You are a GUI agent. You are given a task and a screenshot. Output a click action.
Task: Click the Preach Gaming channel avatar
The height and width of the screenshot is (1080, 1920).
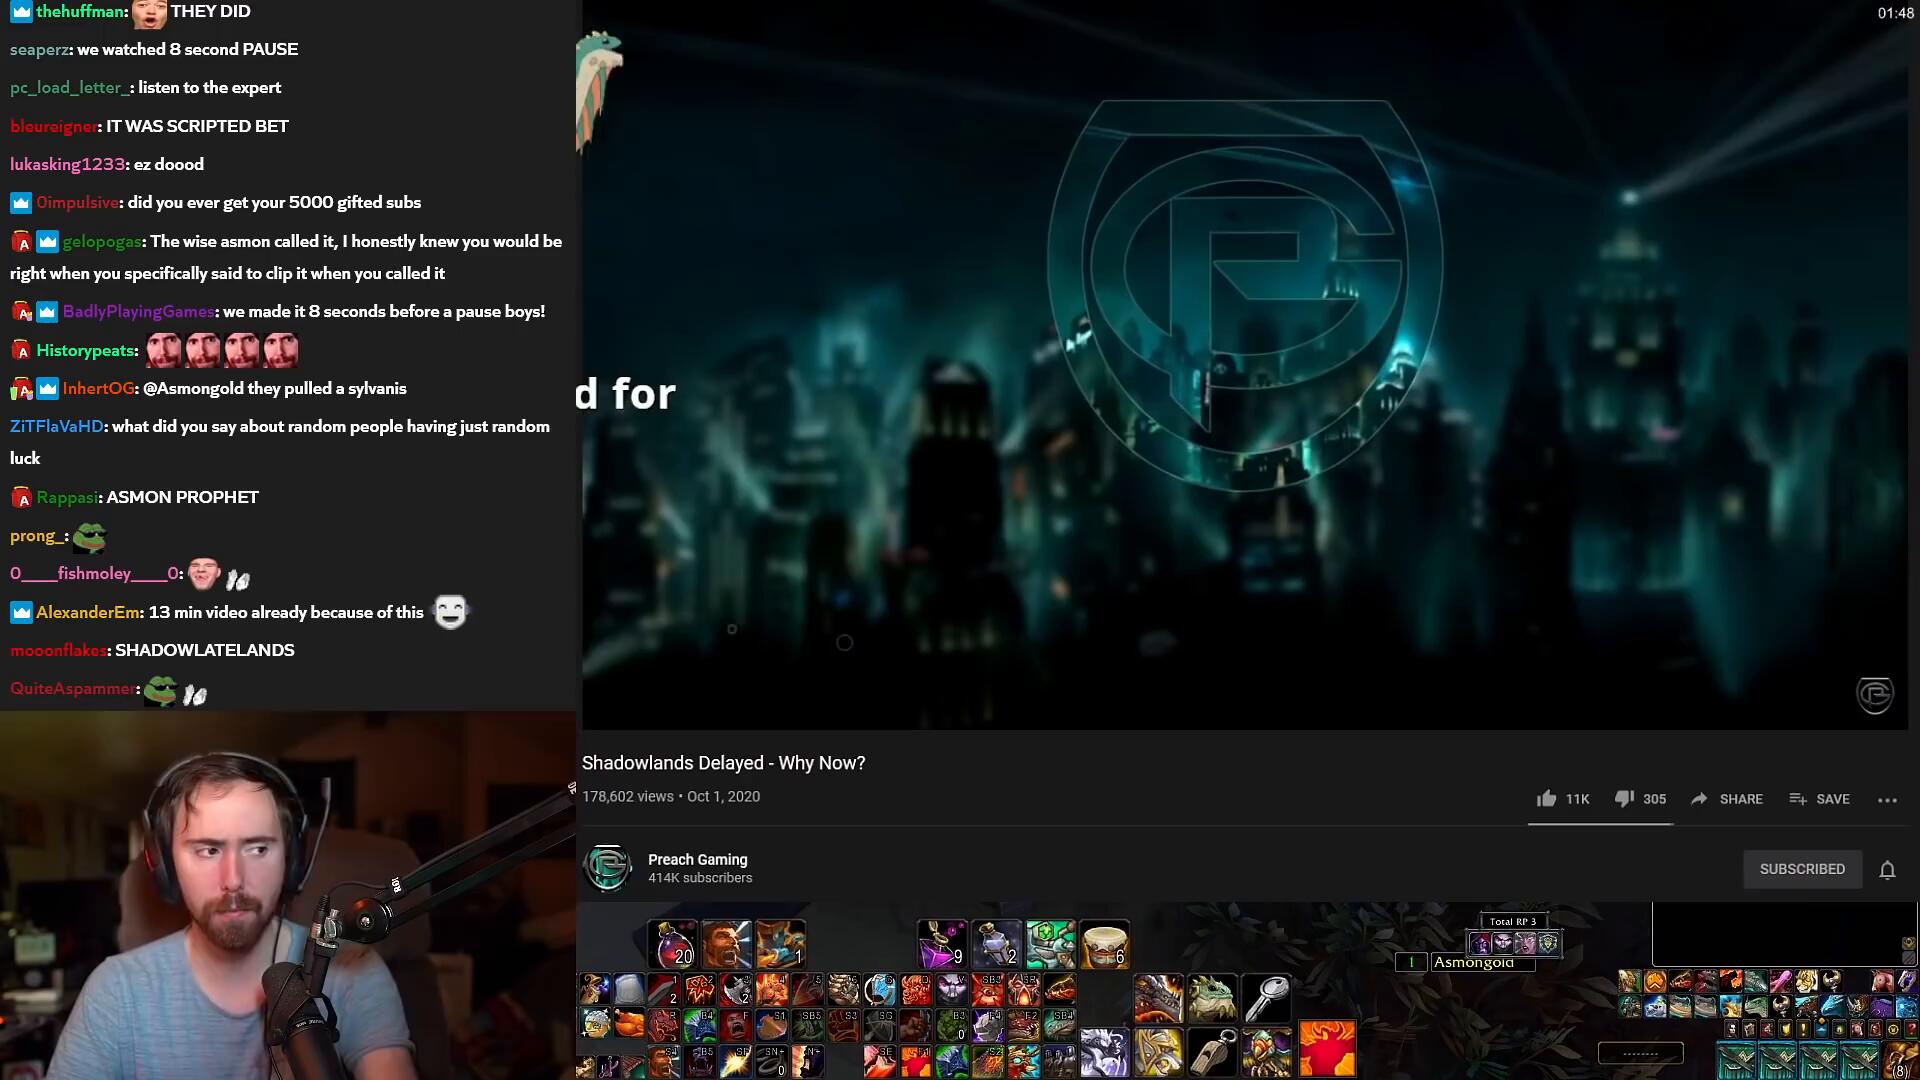tap(607, 867)
